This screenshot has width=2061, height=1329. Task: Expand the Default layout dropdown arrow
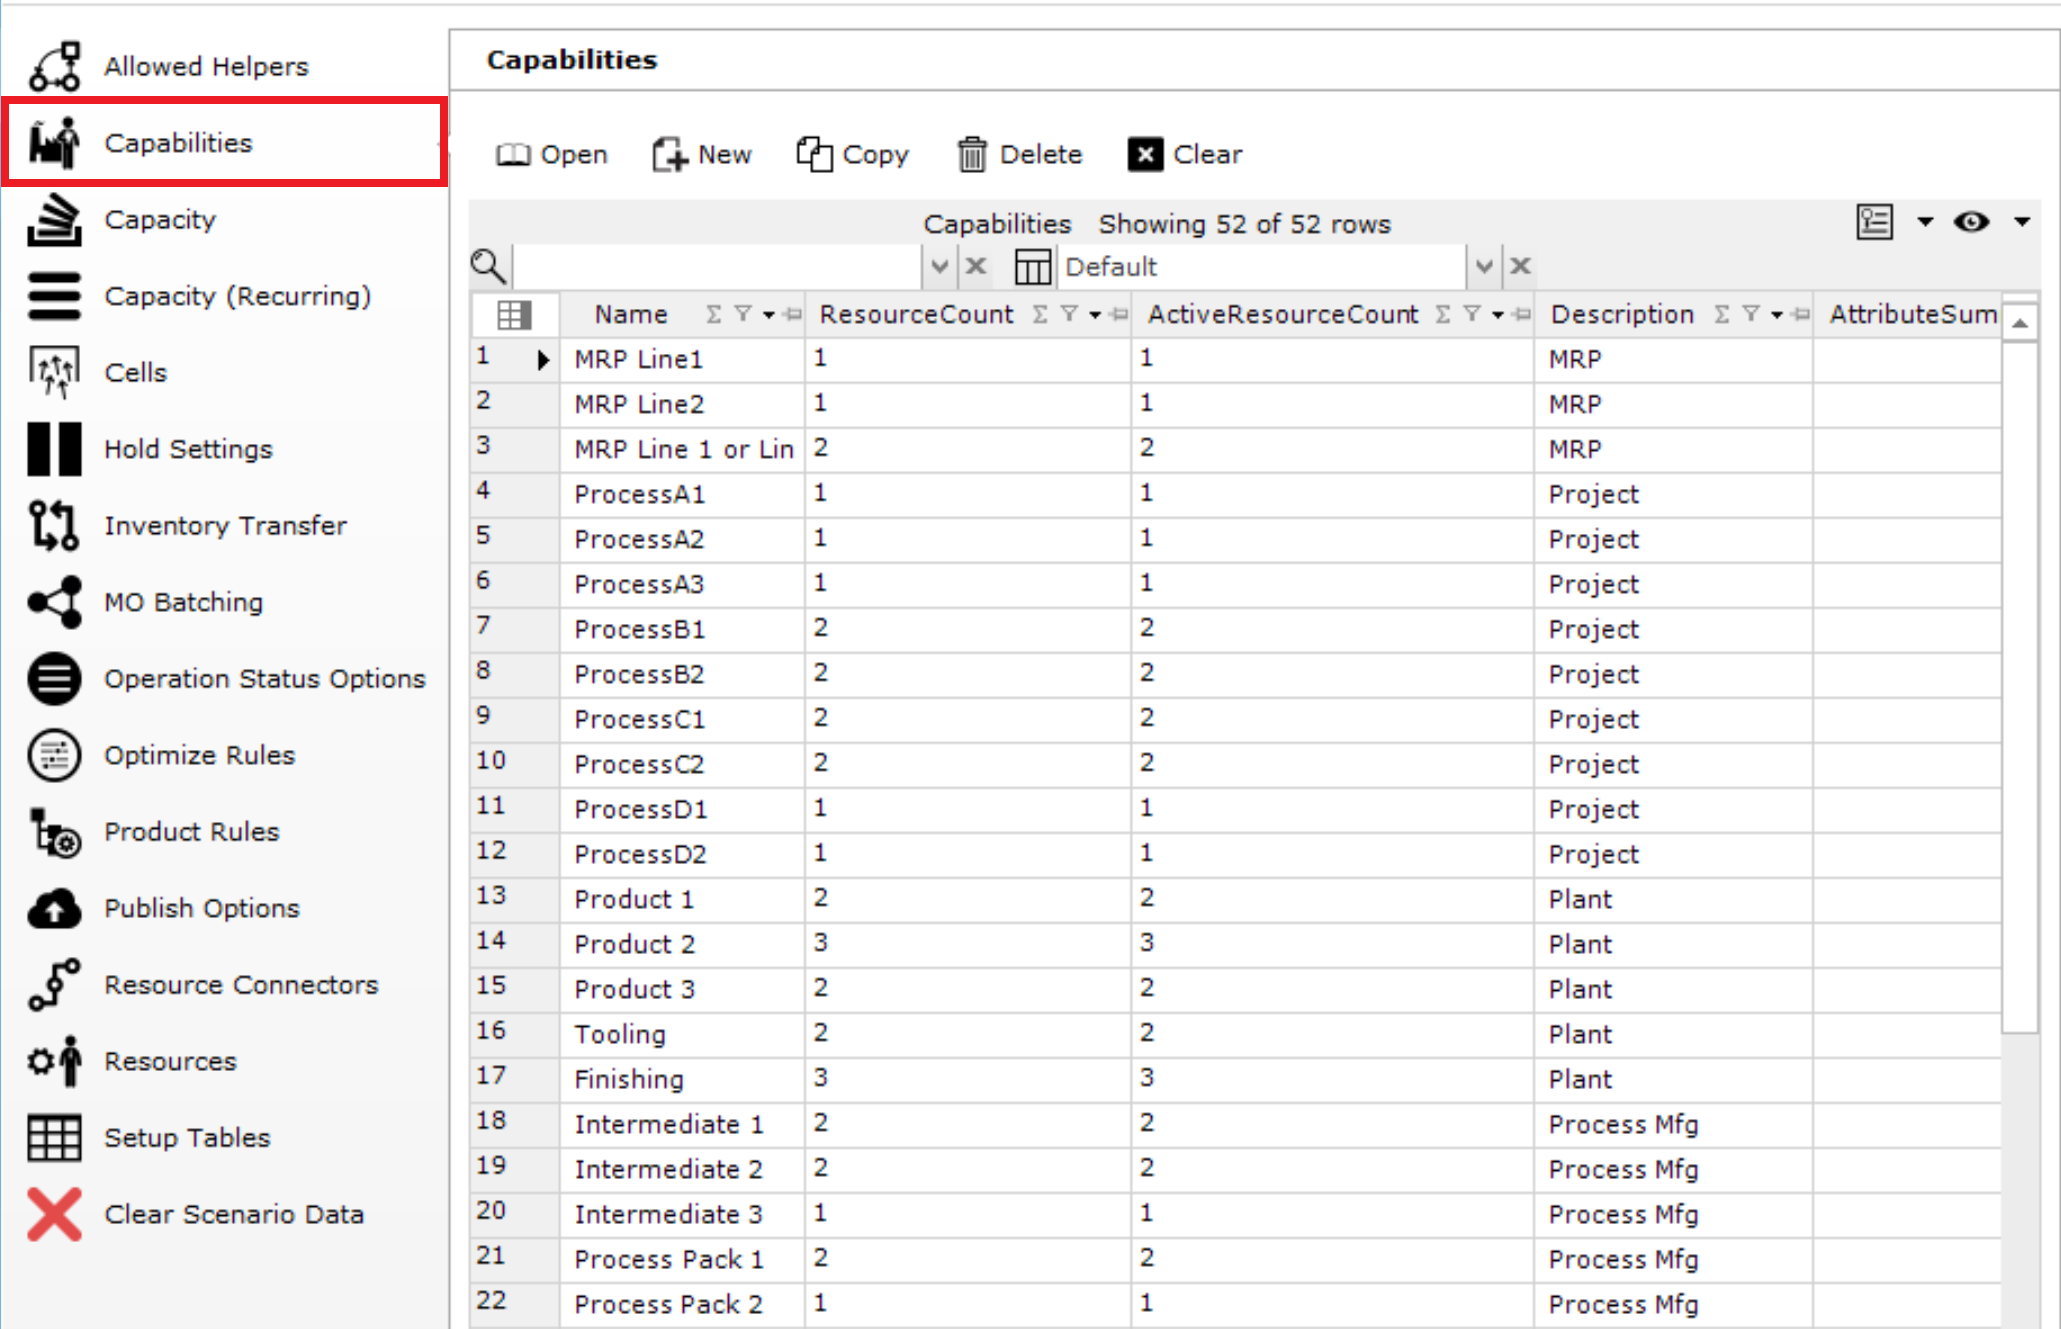tap(1484, 266)
